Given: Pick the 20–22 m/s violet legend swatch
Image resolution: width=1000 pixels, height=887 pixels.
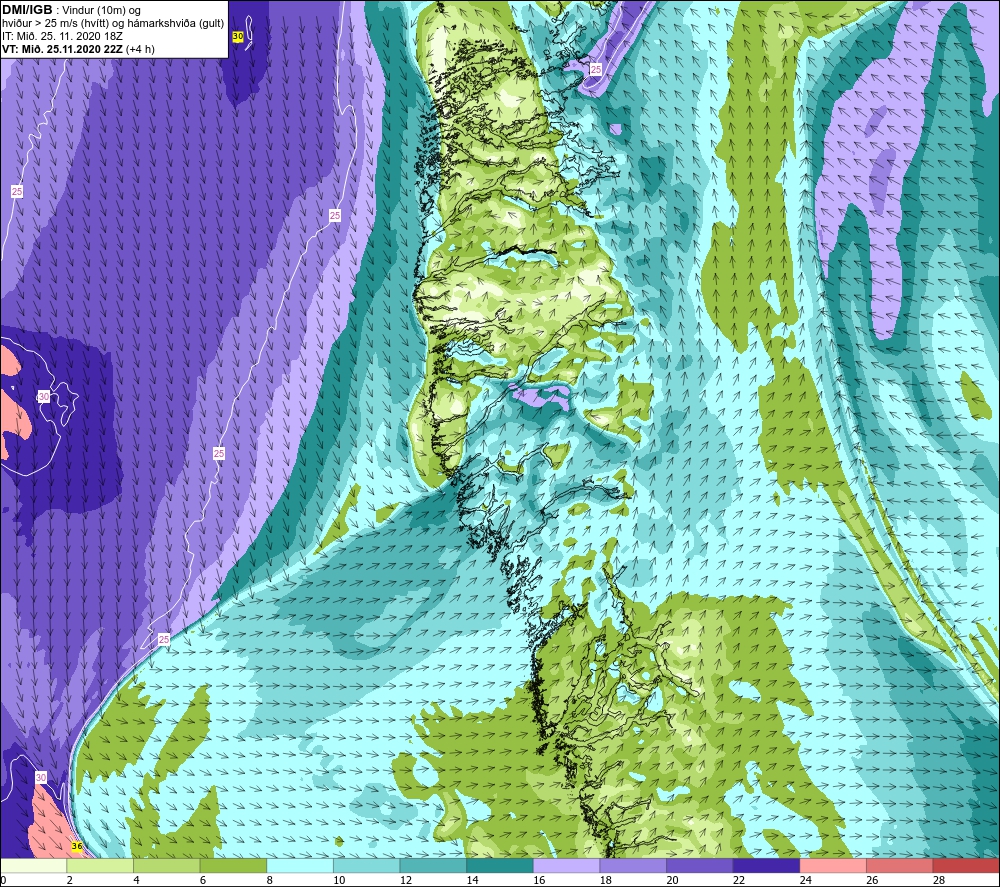Looking at the screenshot, I should (x=700, y=866).
